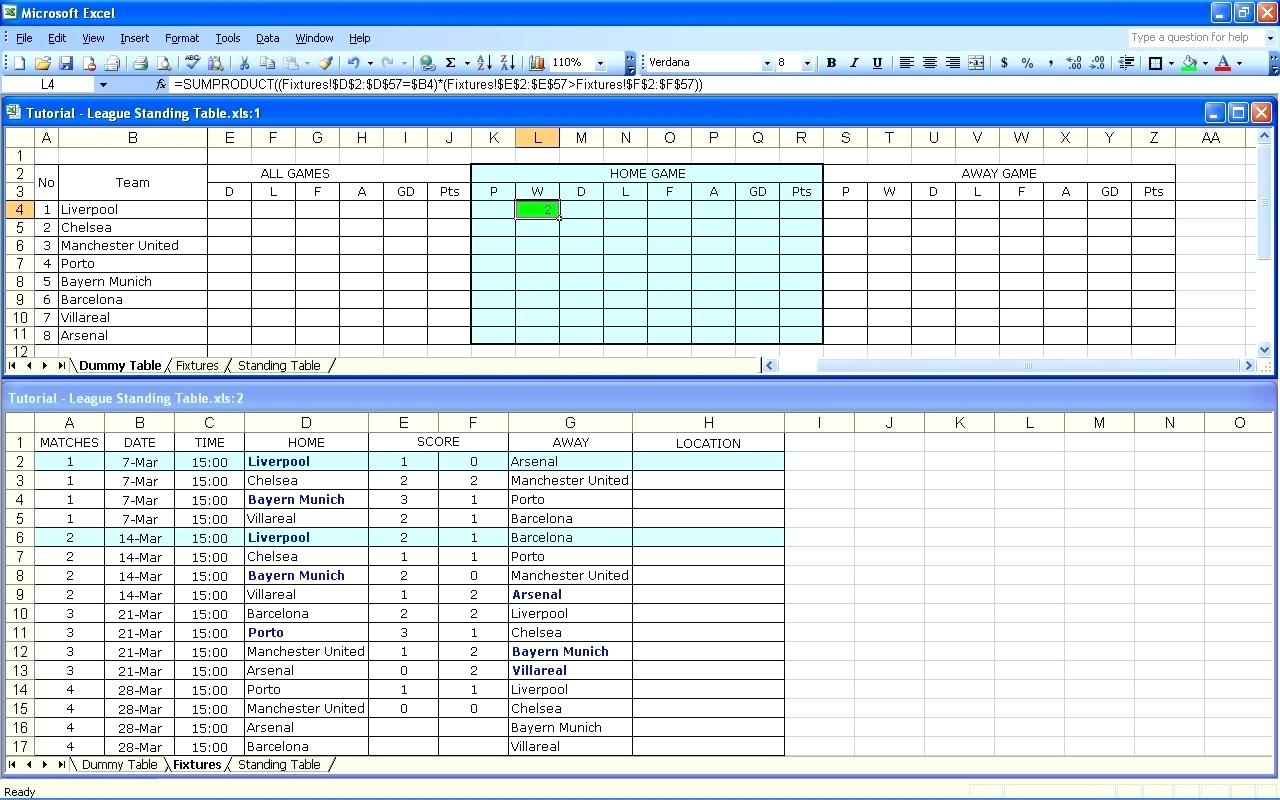
Task: Open the Name Box dropdown arrow
Action: click(x=103, y=85)
